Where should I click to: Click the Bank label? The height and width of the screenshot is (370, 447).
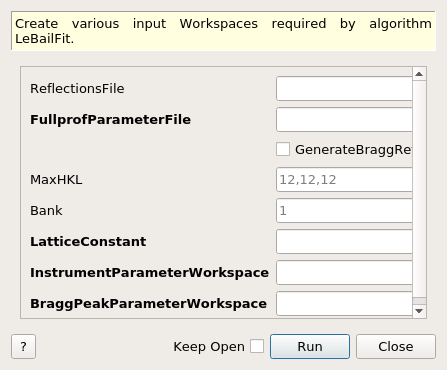tap(46, 211)
